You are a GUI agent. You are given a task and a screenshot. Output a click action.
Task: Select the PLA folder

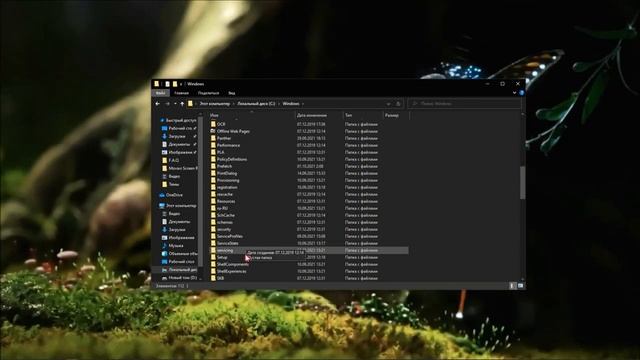tap(220, 152)
